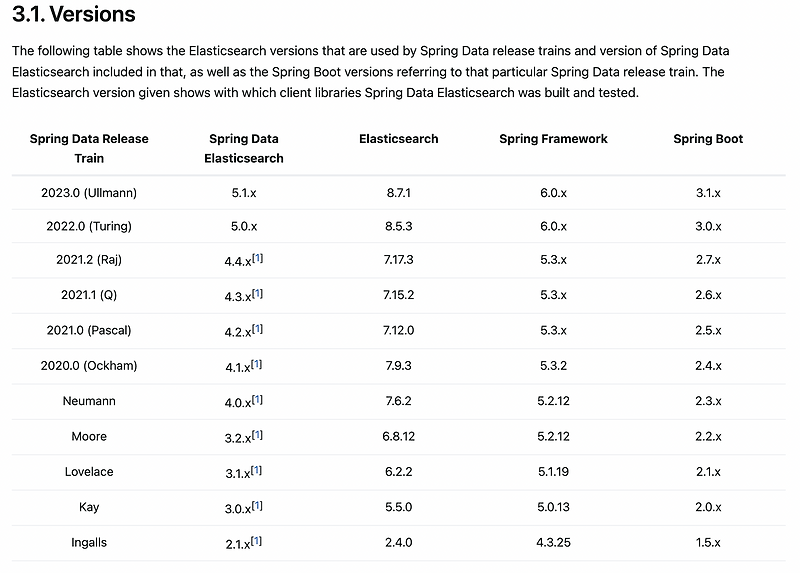Image resolution: width=800 pixels, height=573 pixels.
Task: Open footnote [1] next to 2.1.x
Action: coord(257,540)
